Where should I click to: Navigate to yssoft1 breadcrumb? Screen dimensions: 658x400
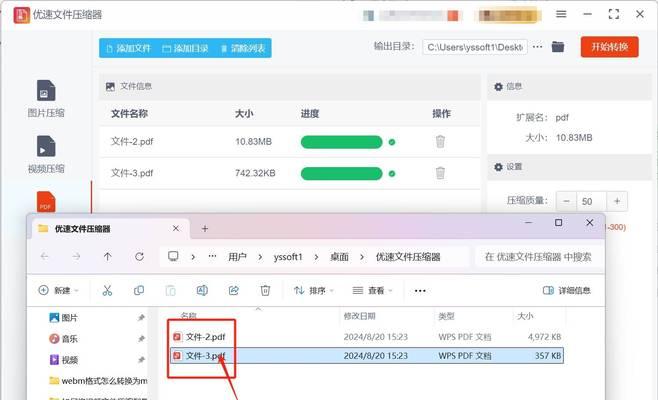(x=288, y=257)
